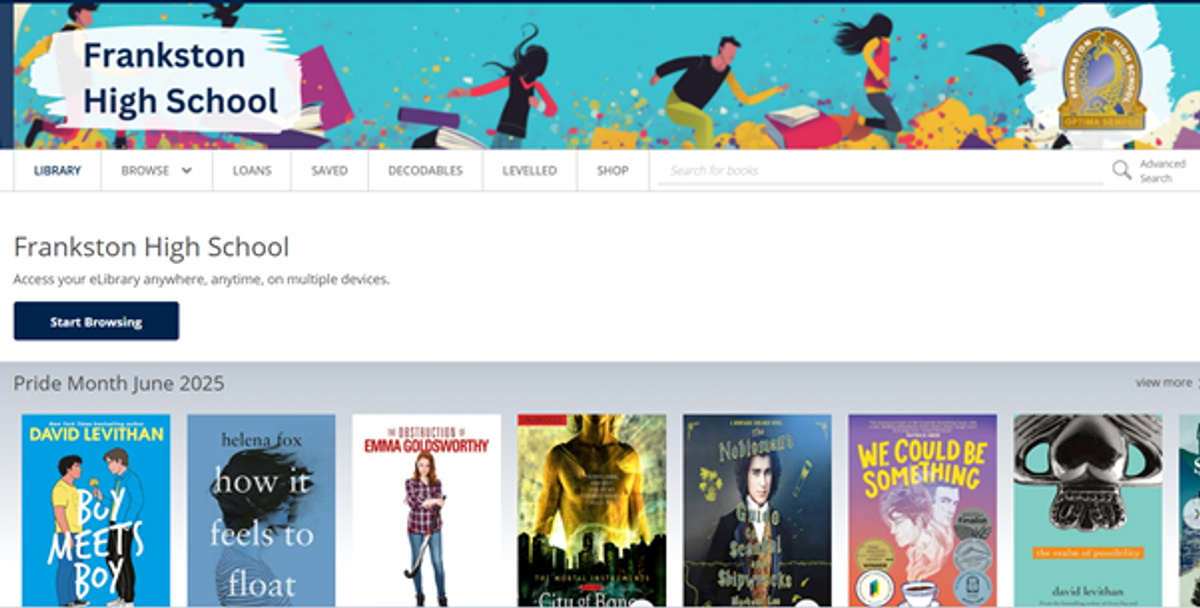Switch to the Decodables tab
Viewport: 1200px width, 608px height.
click(x=425, y=171)
